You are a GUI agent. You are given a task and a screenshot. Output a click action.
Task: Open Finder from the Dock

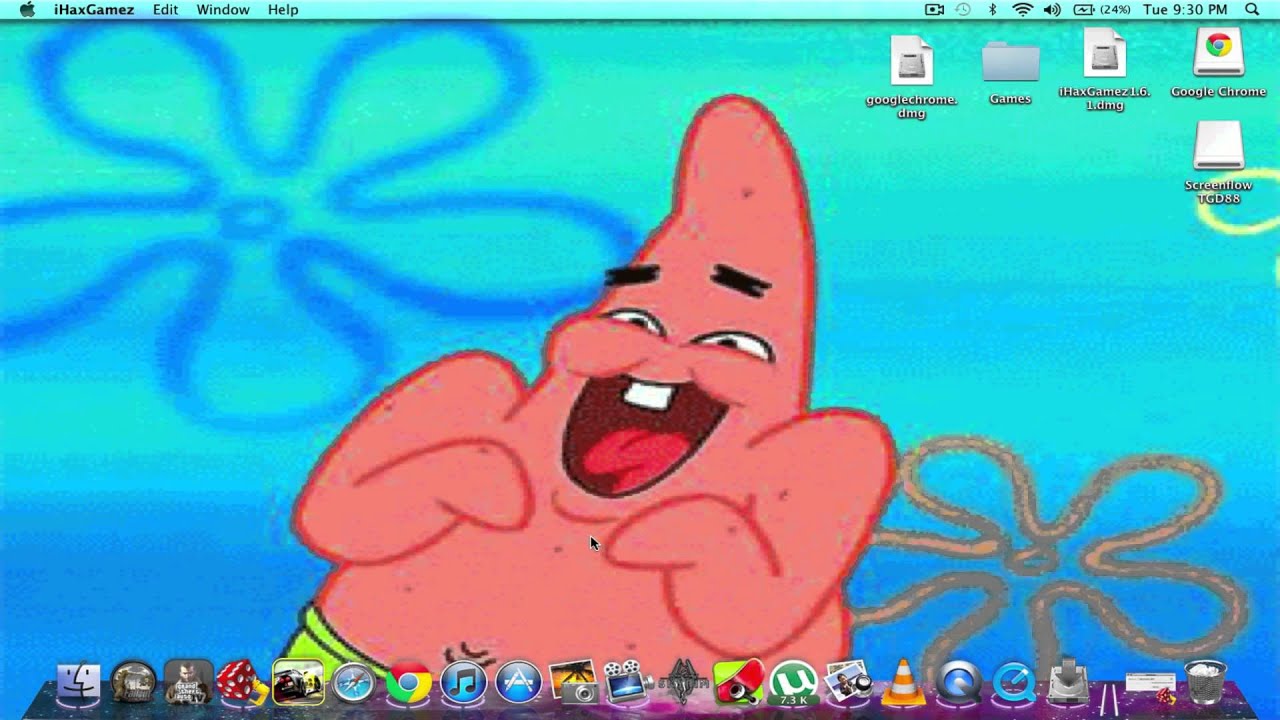[x=79, y=683]
